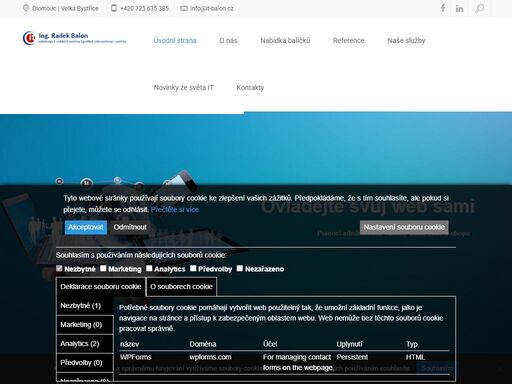Select Předvolby (0) category
Image resolution: width=512 pixels, height=384 pixels.
tap(85, 363)
